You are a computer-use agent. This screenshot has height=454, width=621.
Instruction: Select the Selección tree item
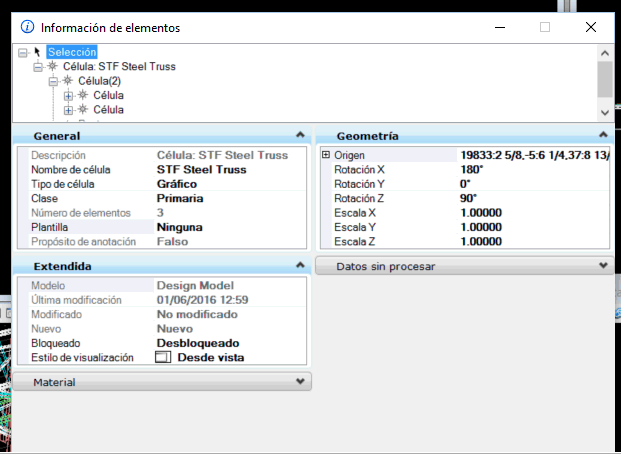(x=72, y=52)
